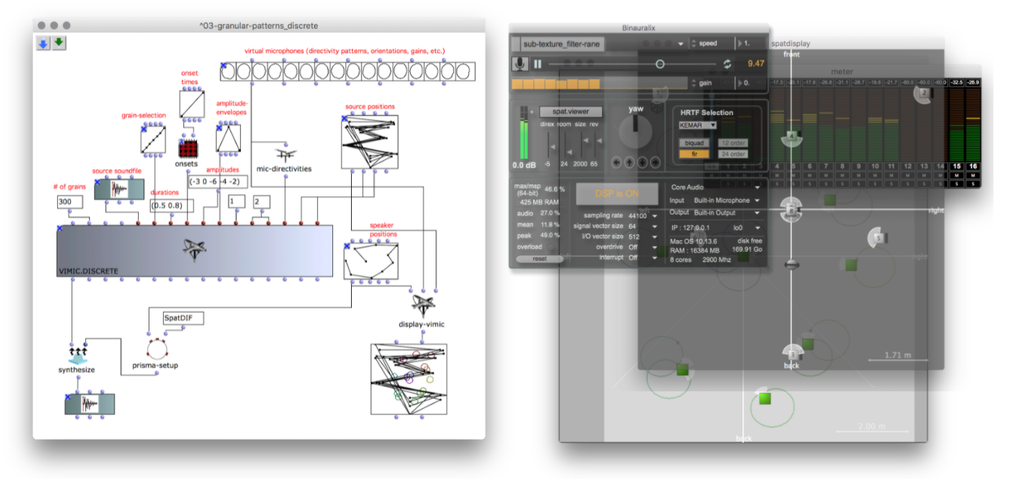The height and width of the screenshot is (479, 1015).
Task: Open the display-vimic result trajectory box
Action: (x=408, y=379)
